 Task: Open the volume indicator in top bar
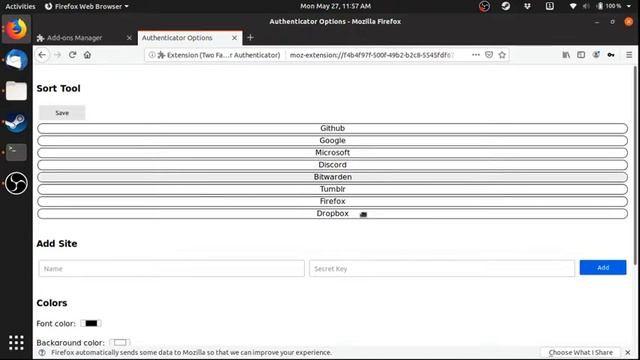point(586,6)
